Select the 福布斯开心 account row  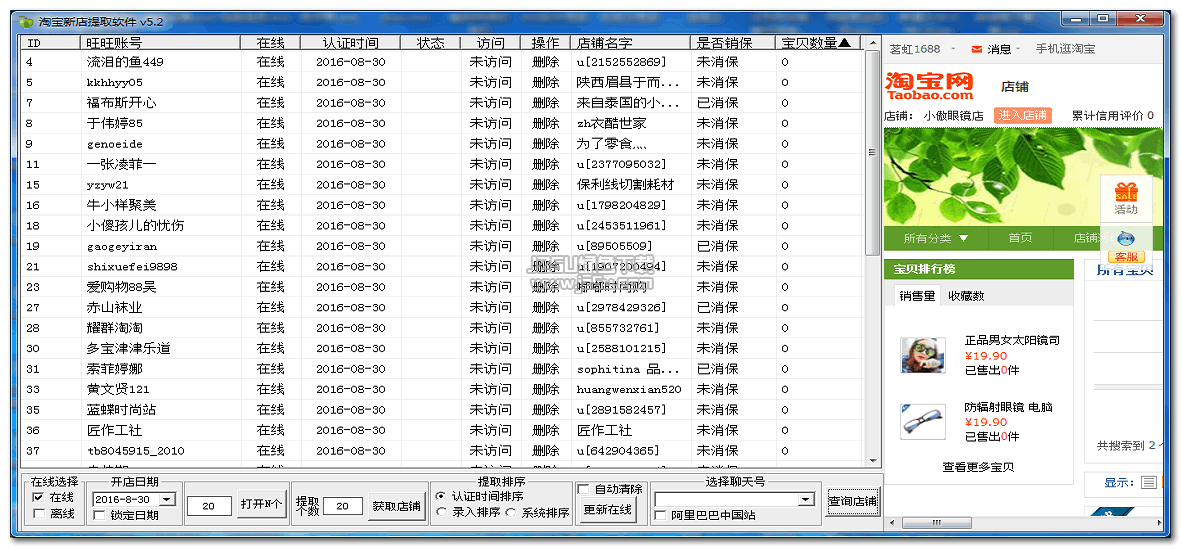[x=442, y=103]
